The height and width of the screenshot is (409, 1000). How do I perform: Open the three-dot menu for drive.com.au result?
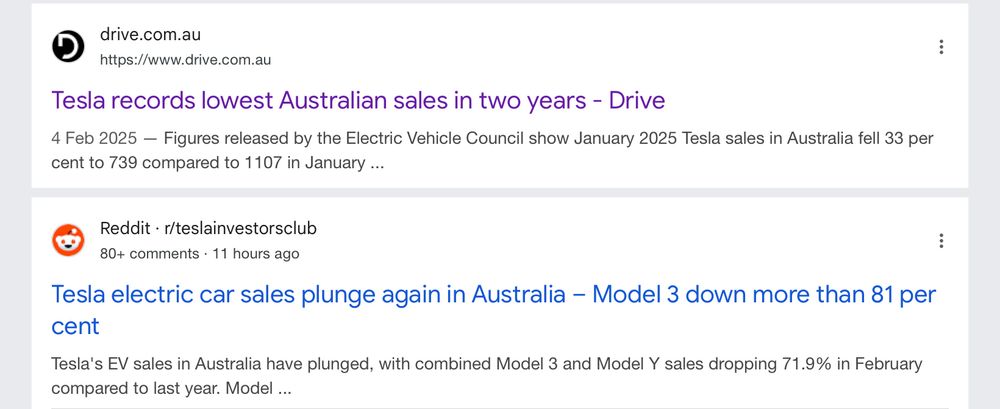pos(941,47)
